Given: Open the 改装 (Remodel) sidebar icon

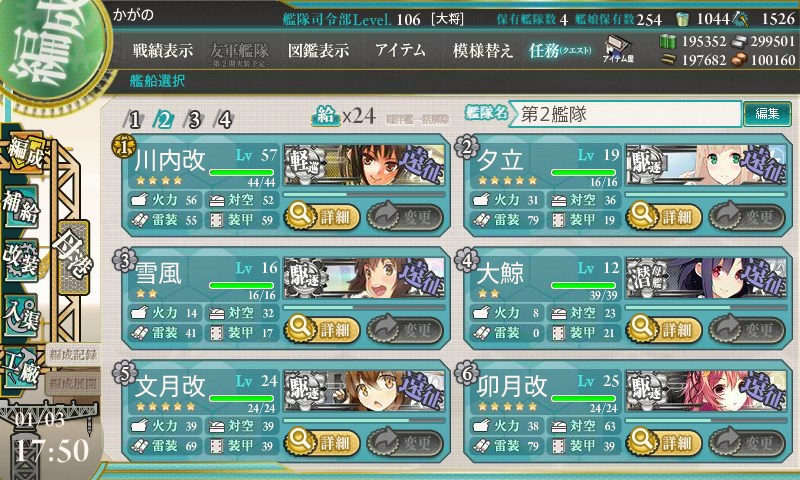Looking at the screenshot, I should pos(21,260).
